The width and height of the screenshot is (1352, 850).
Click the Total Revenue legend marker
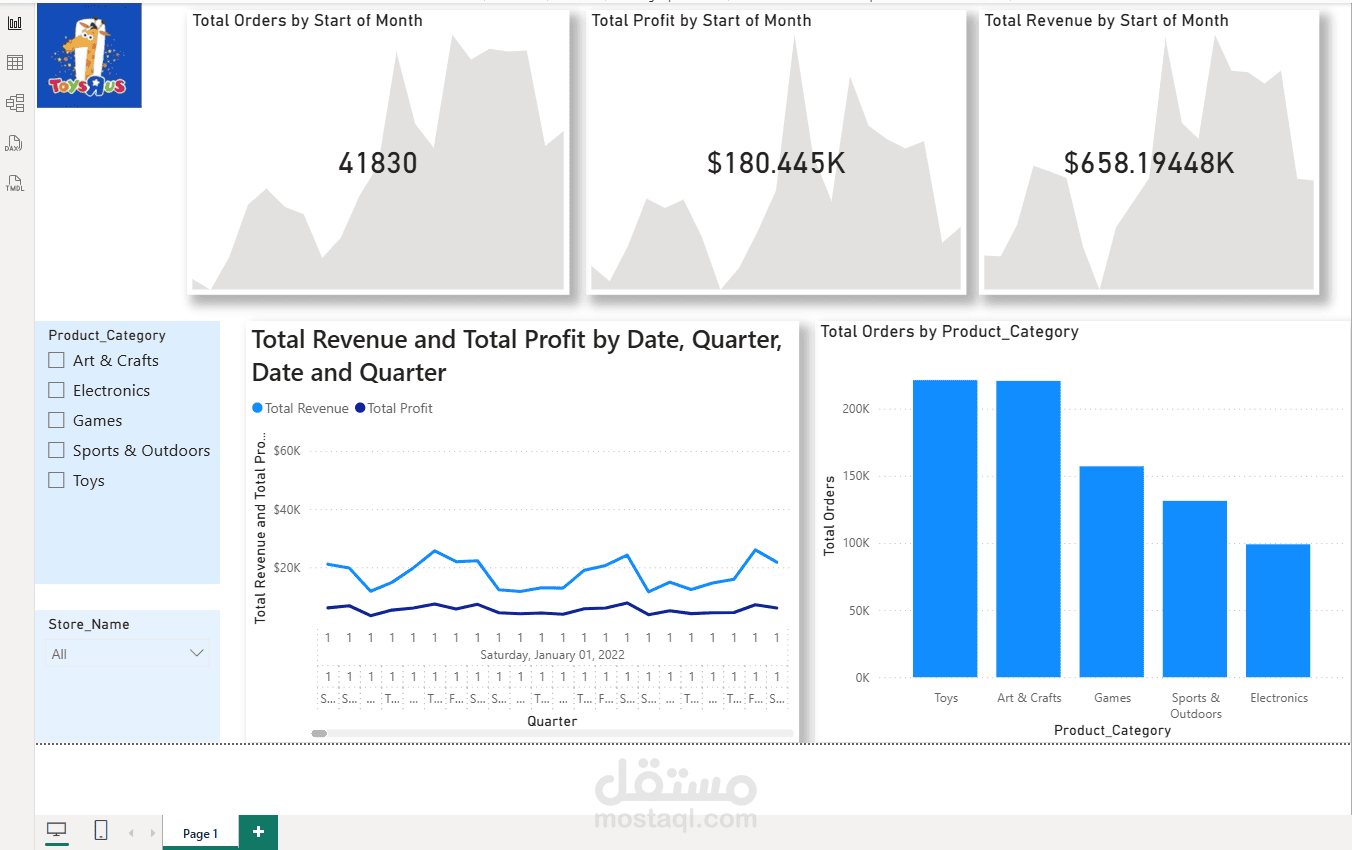(258, 408)
